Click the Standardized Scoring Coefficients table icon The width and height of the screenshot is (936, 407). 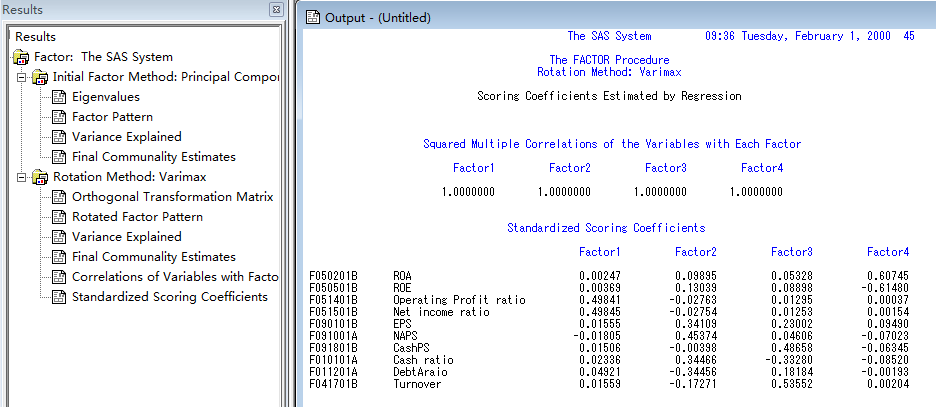pos(58,297)
